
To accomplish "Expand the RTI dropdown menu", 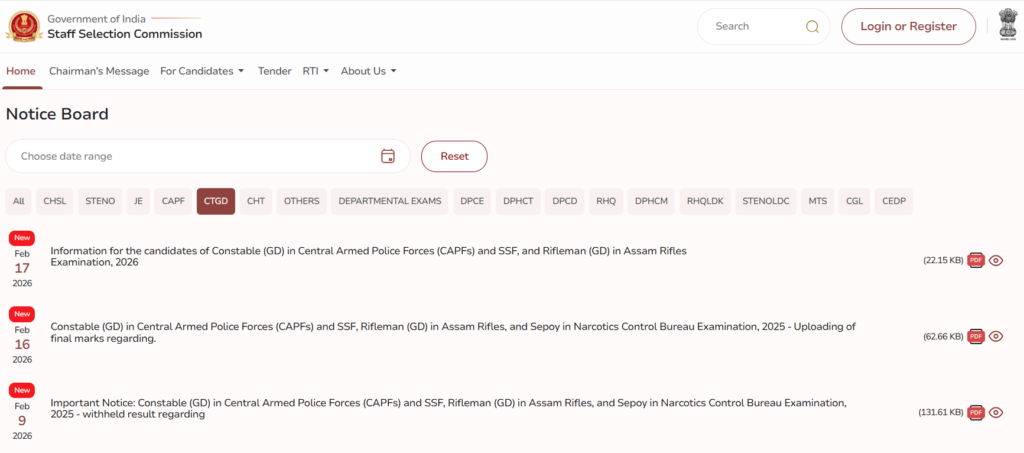I will (316, 71).
